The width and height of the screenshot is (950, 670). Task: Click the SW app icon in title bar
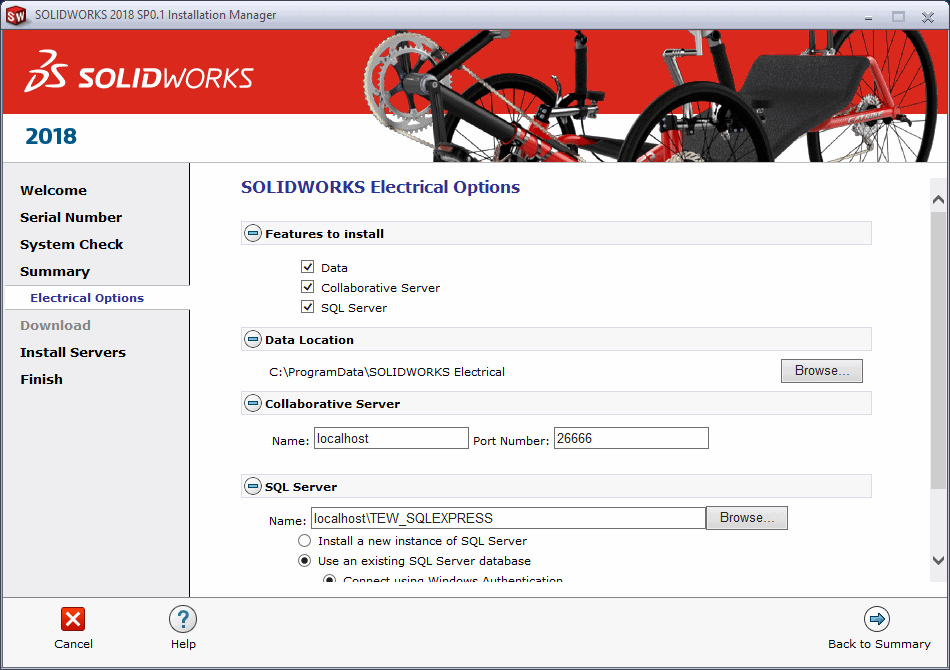(x=16, y=15)
